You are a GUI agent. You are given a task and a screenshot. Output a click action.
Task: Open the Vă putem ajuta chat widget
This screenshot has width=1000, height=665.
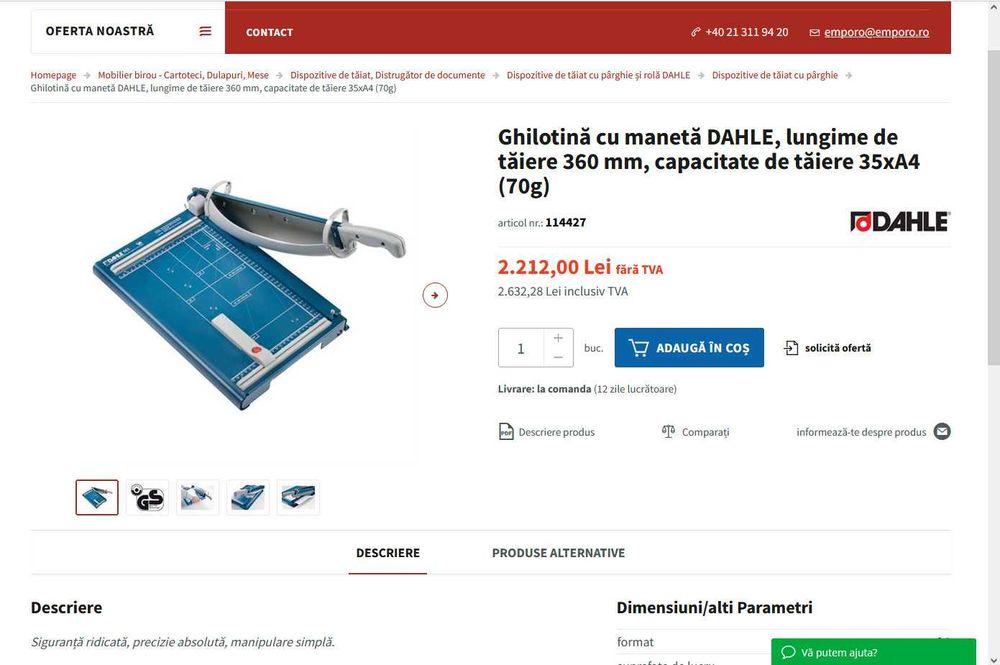coord(873,652)
